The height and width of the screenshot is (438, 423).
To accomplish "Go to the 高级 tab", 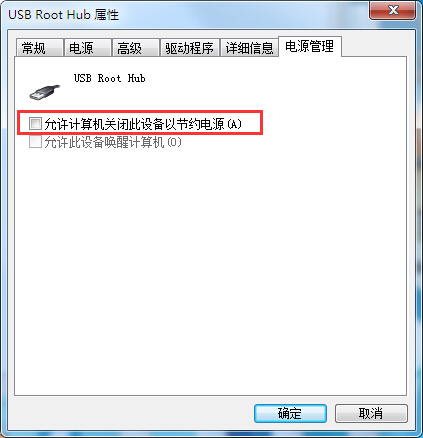I will point(135,48).
